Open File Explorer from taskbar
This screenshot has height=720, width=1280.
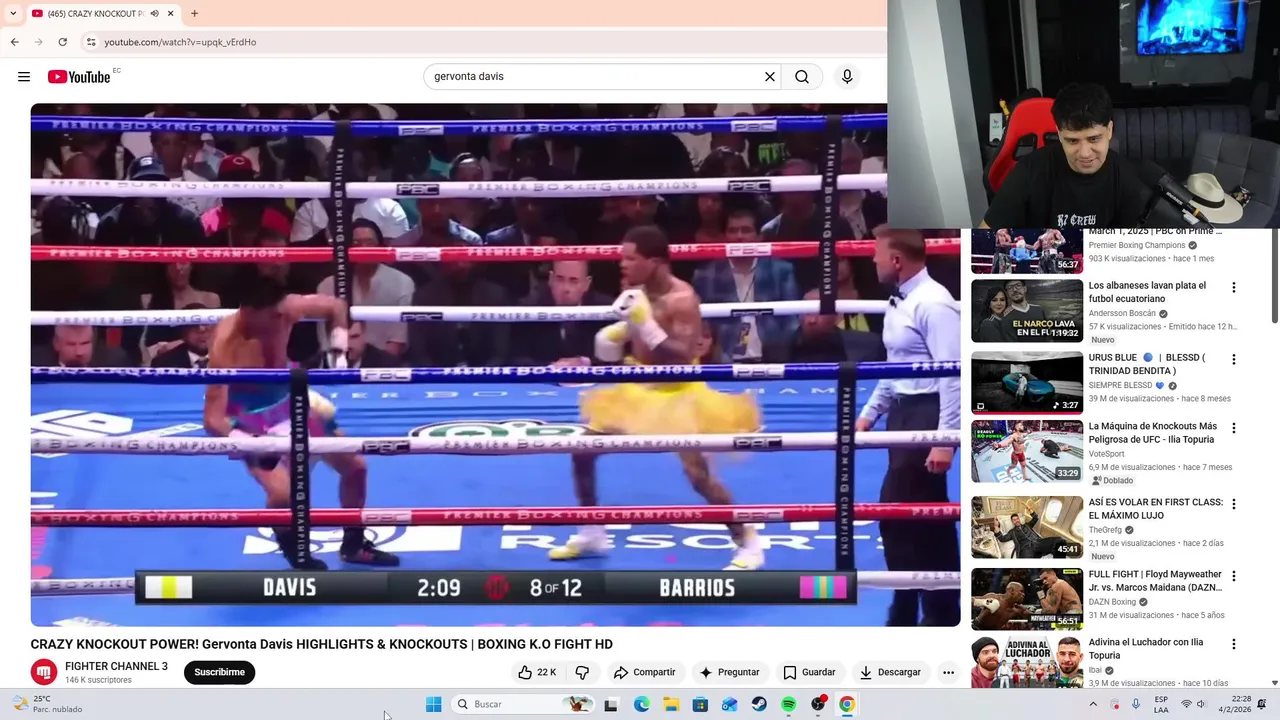pyautogui.click(x=671, y=704)
